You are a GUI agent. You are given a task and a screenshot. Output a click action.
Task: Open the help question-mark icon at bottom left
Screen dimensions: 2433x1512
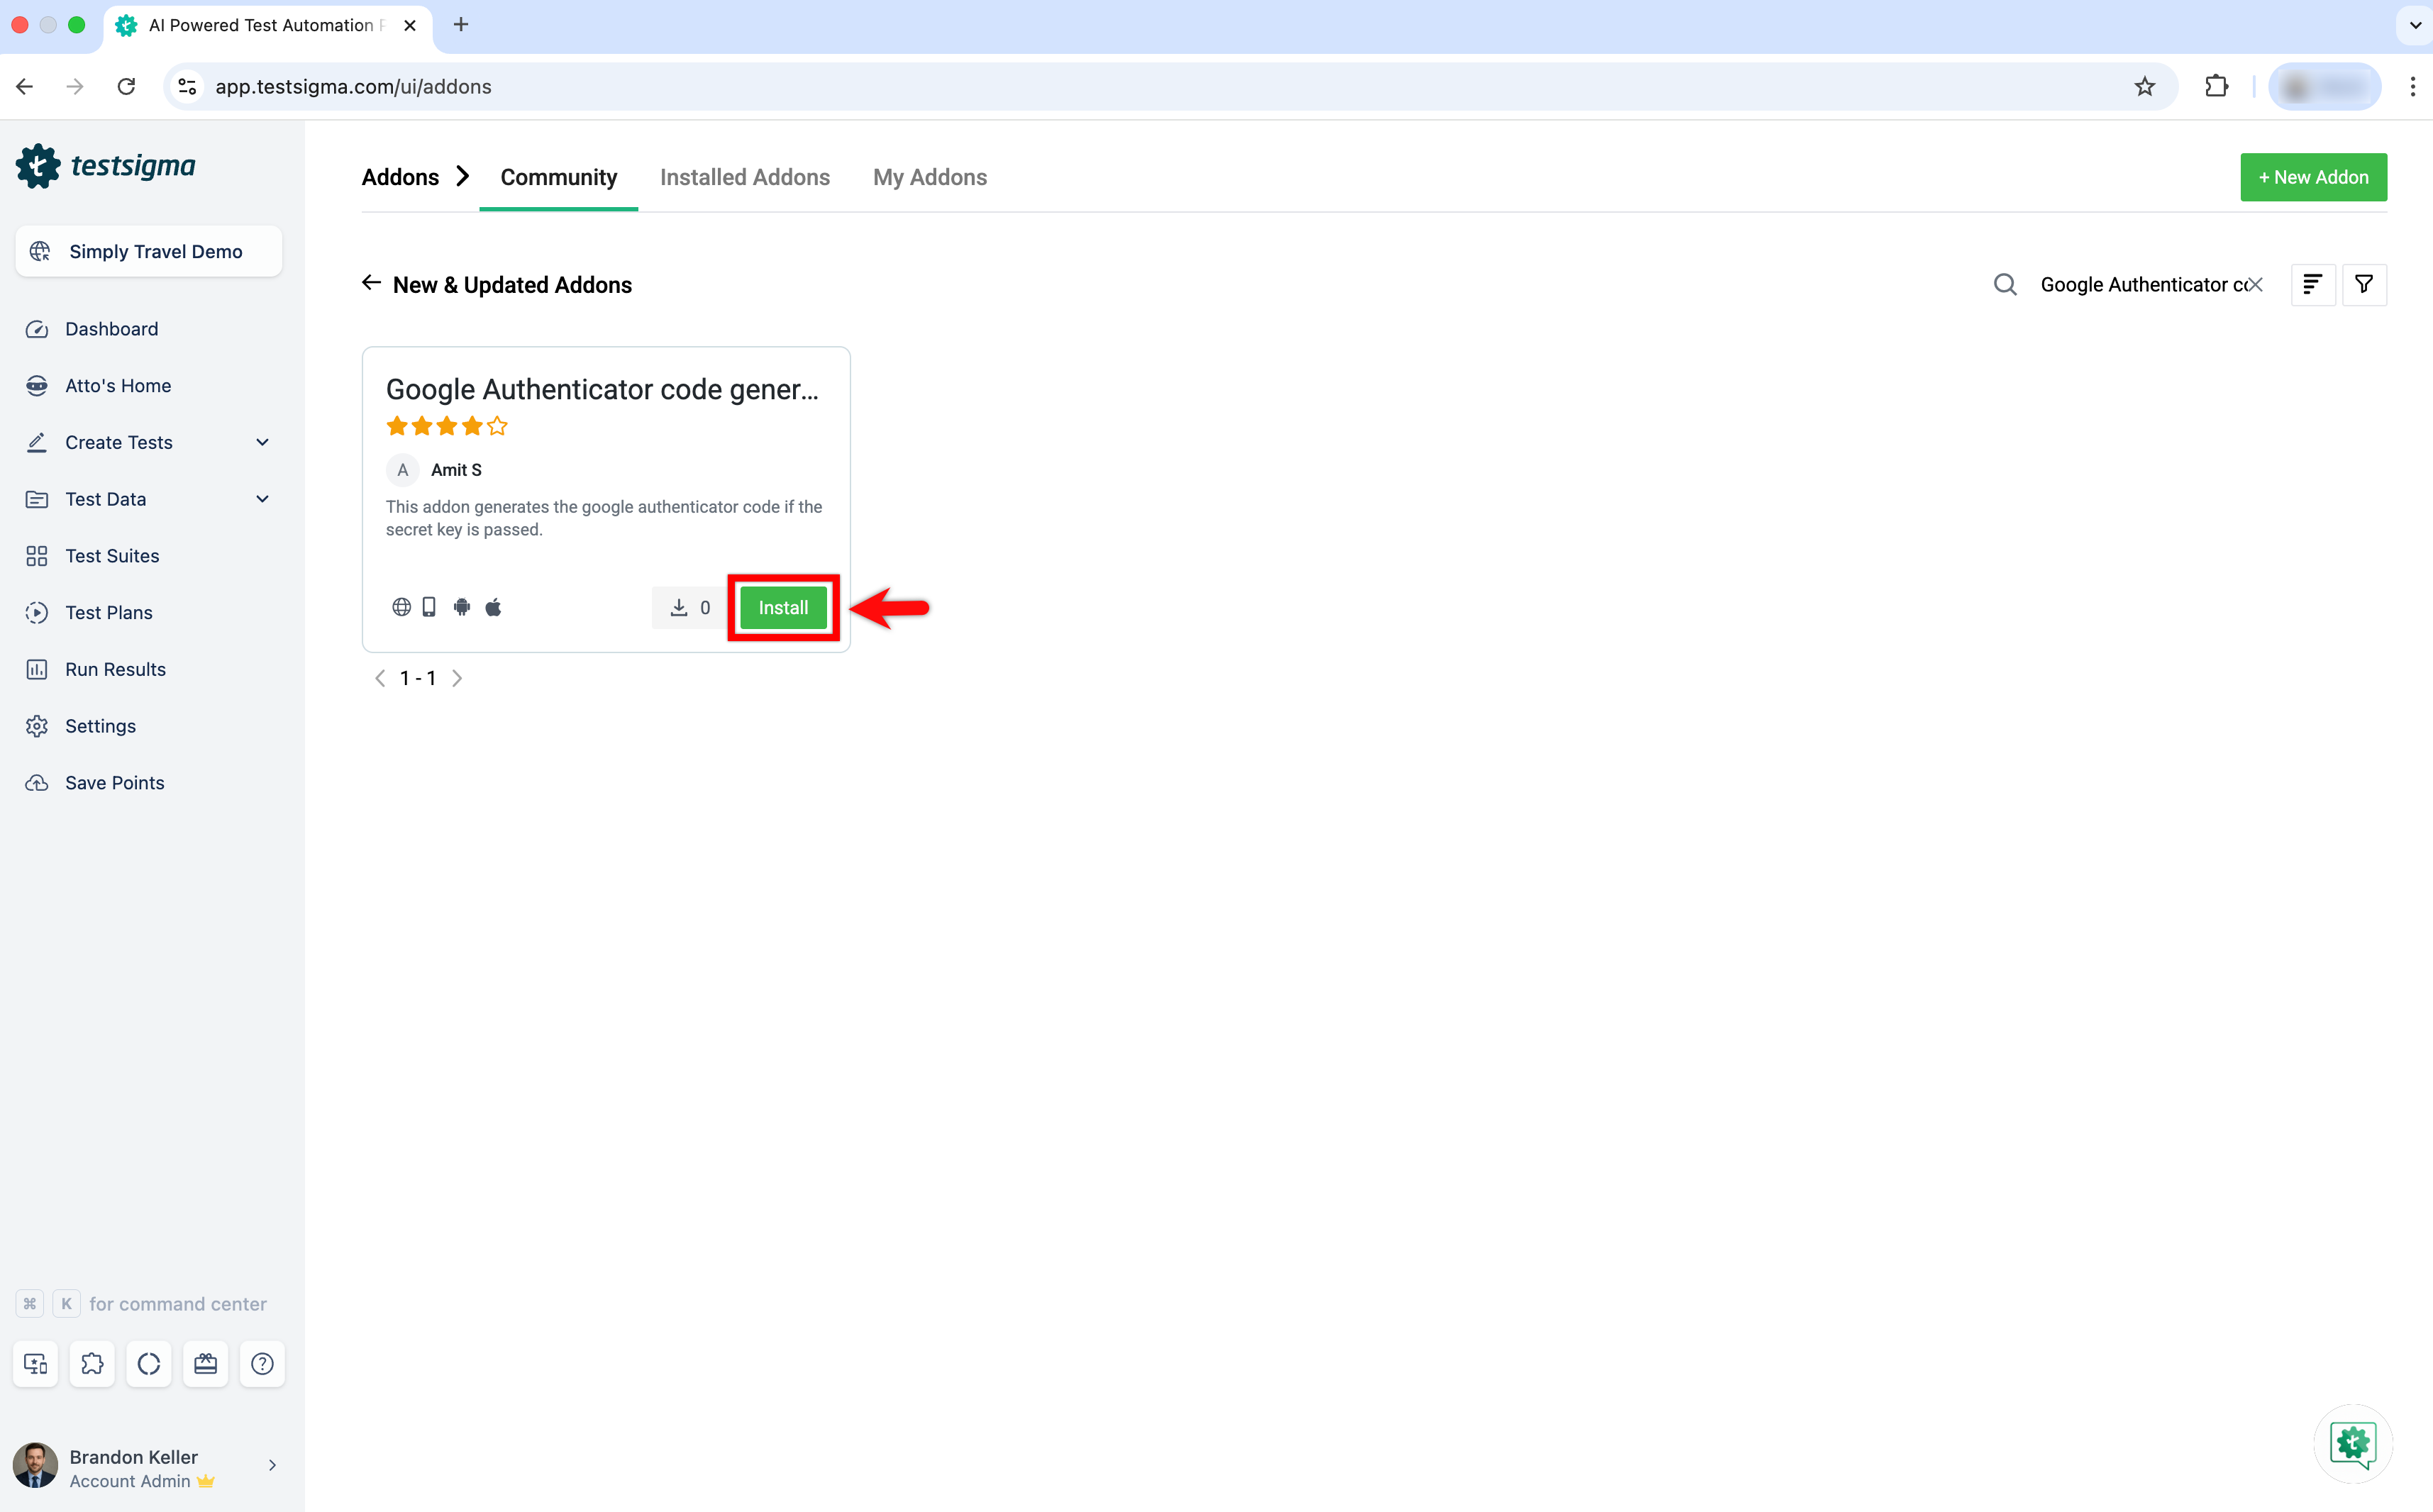[262, 1363]
